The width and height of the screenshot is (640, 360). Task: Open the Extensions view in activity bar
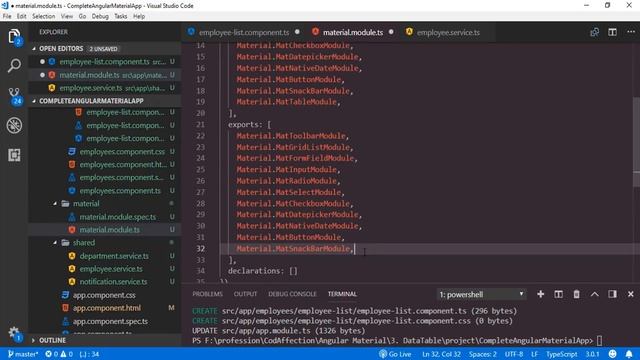point(14,155)
